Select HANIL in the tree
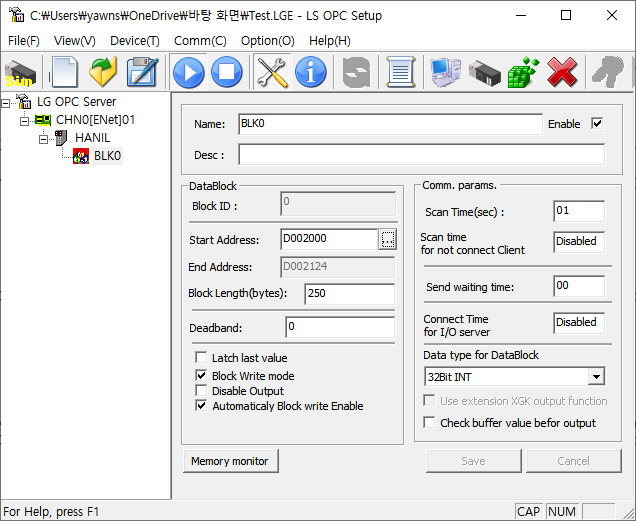 (92, 138)
